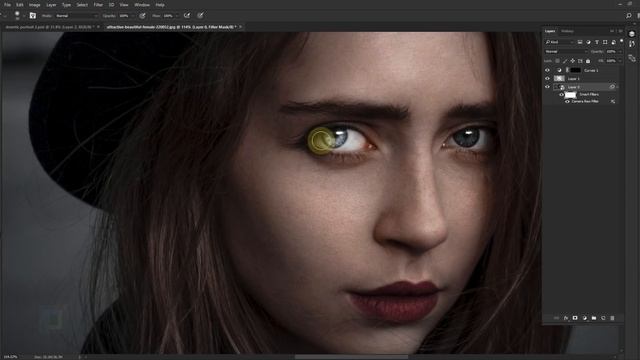The width and height of the screenshot is (640, 360).
Task: Open Camera Raw Filter blending options icon
Action: tap(613, 102)
